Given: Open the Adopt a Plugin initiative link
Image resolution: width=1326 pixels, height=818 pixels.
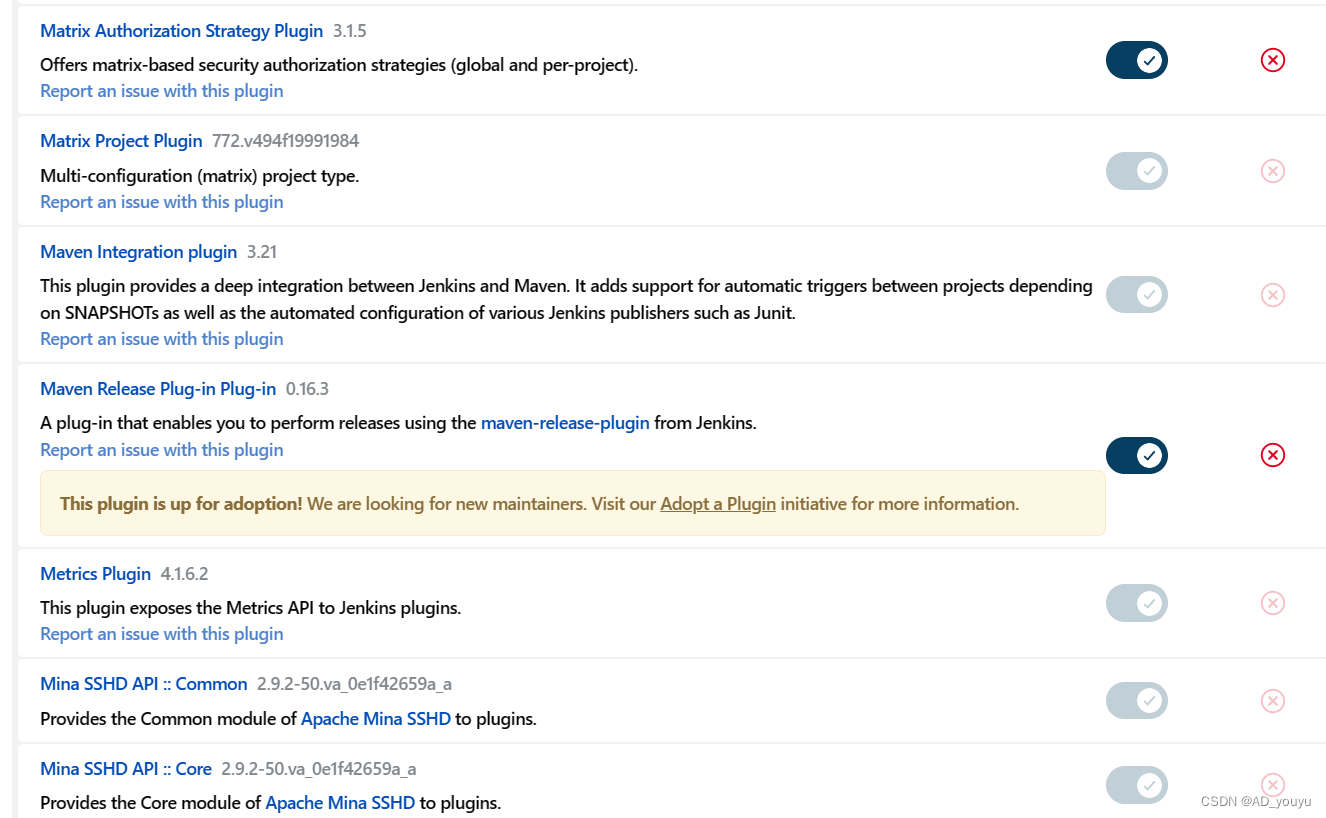Looking at the screenshot, I should point(718,504).
